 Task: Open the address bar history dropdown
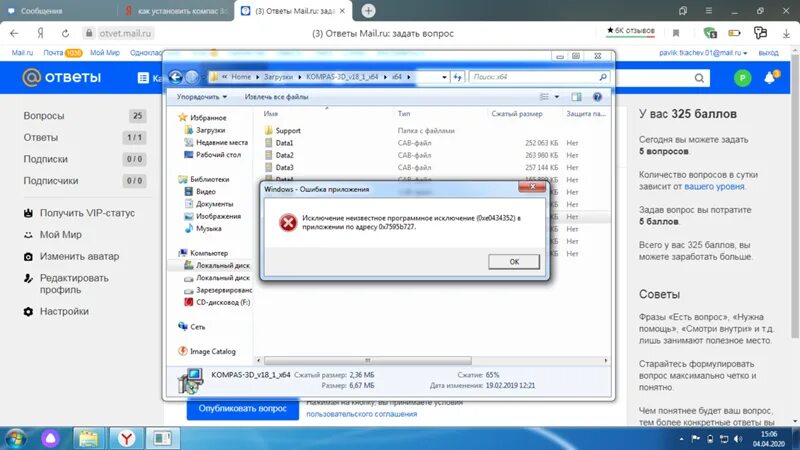[444, 77]
